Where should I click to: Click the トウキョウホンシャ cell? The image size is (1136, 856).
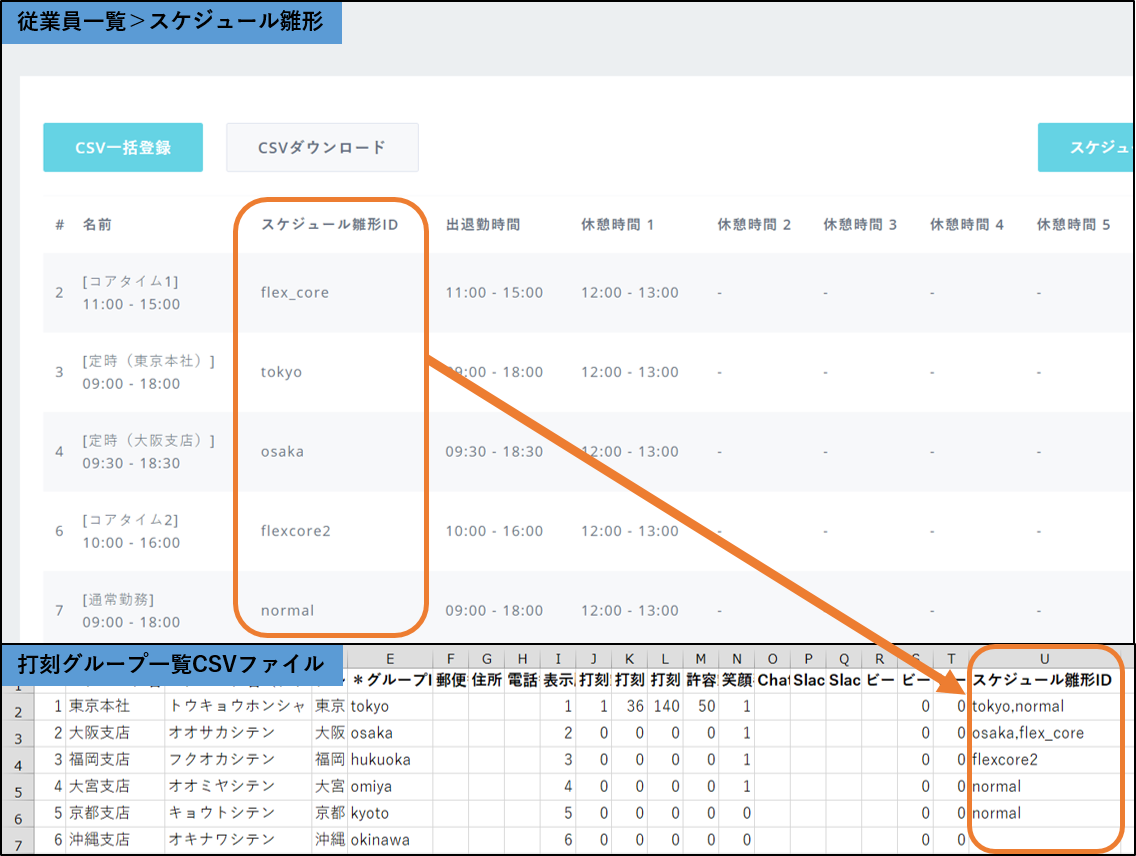(238, 706)
